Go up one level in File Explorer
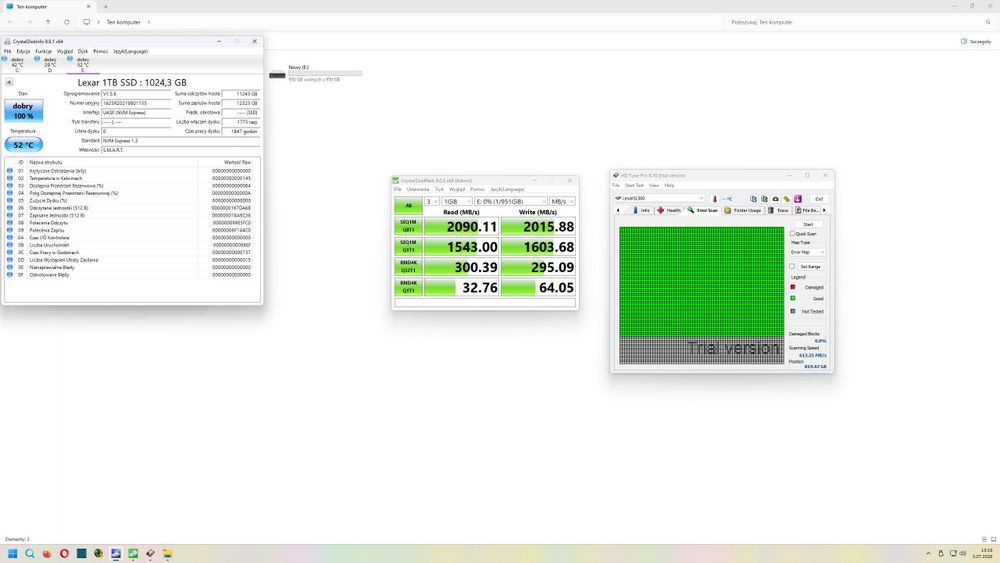The height and width of the screenshot is (563, 1000). 48,22
